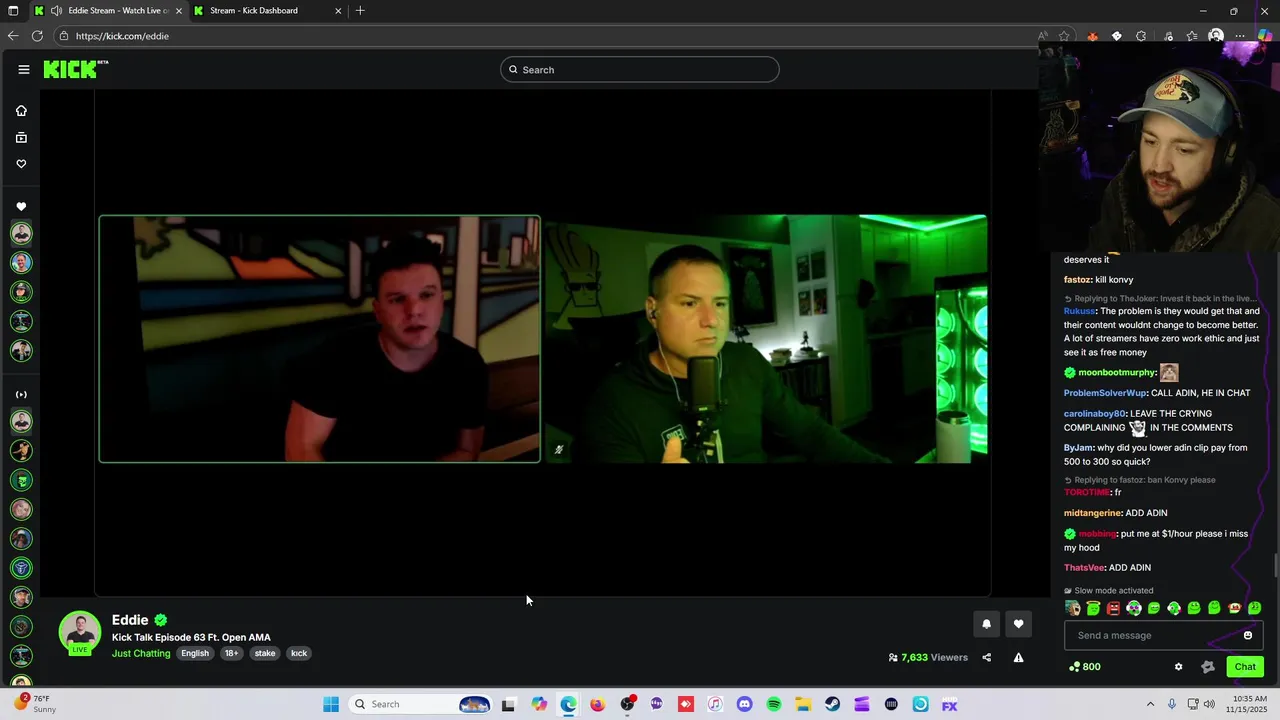This screenshot has width=1280, height=720.
Task: Open Edge settings three-dots menu
Action: (1240, 36)
